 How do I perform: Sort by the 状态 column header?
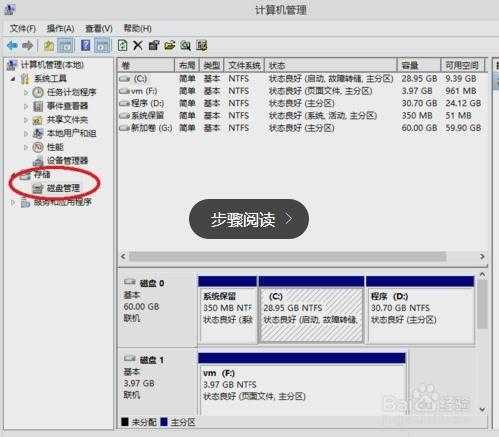(x=331, y=65)
